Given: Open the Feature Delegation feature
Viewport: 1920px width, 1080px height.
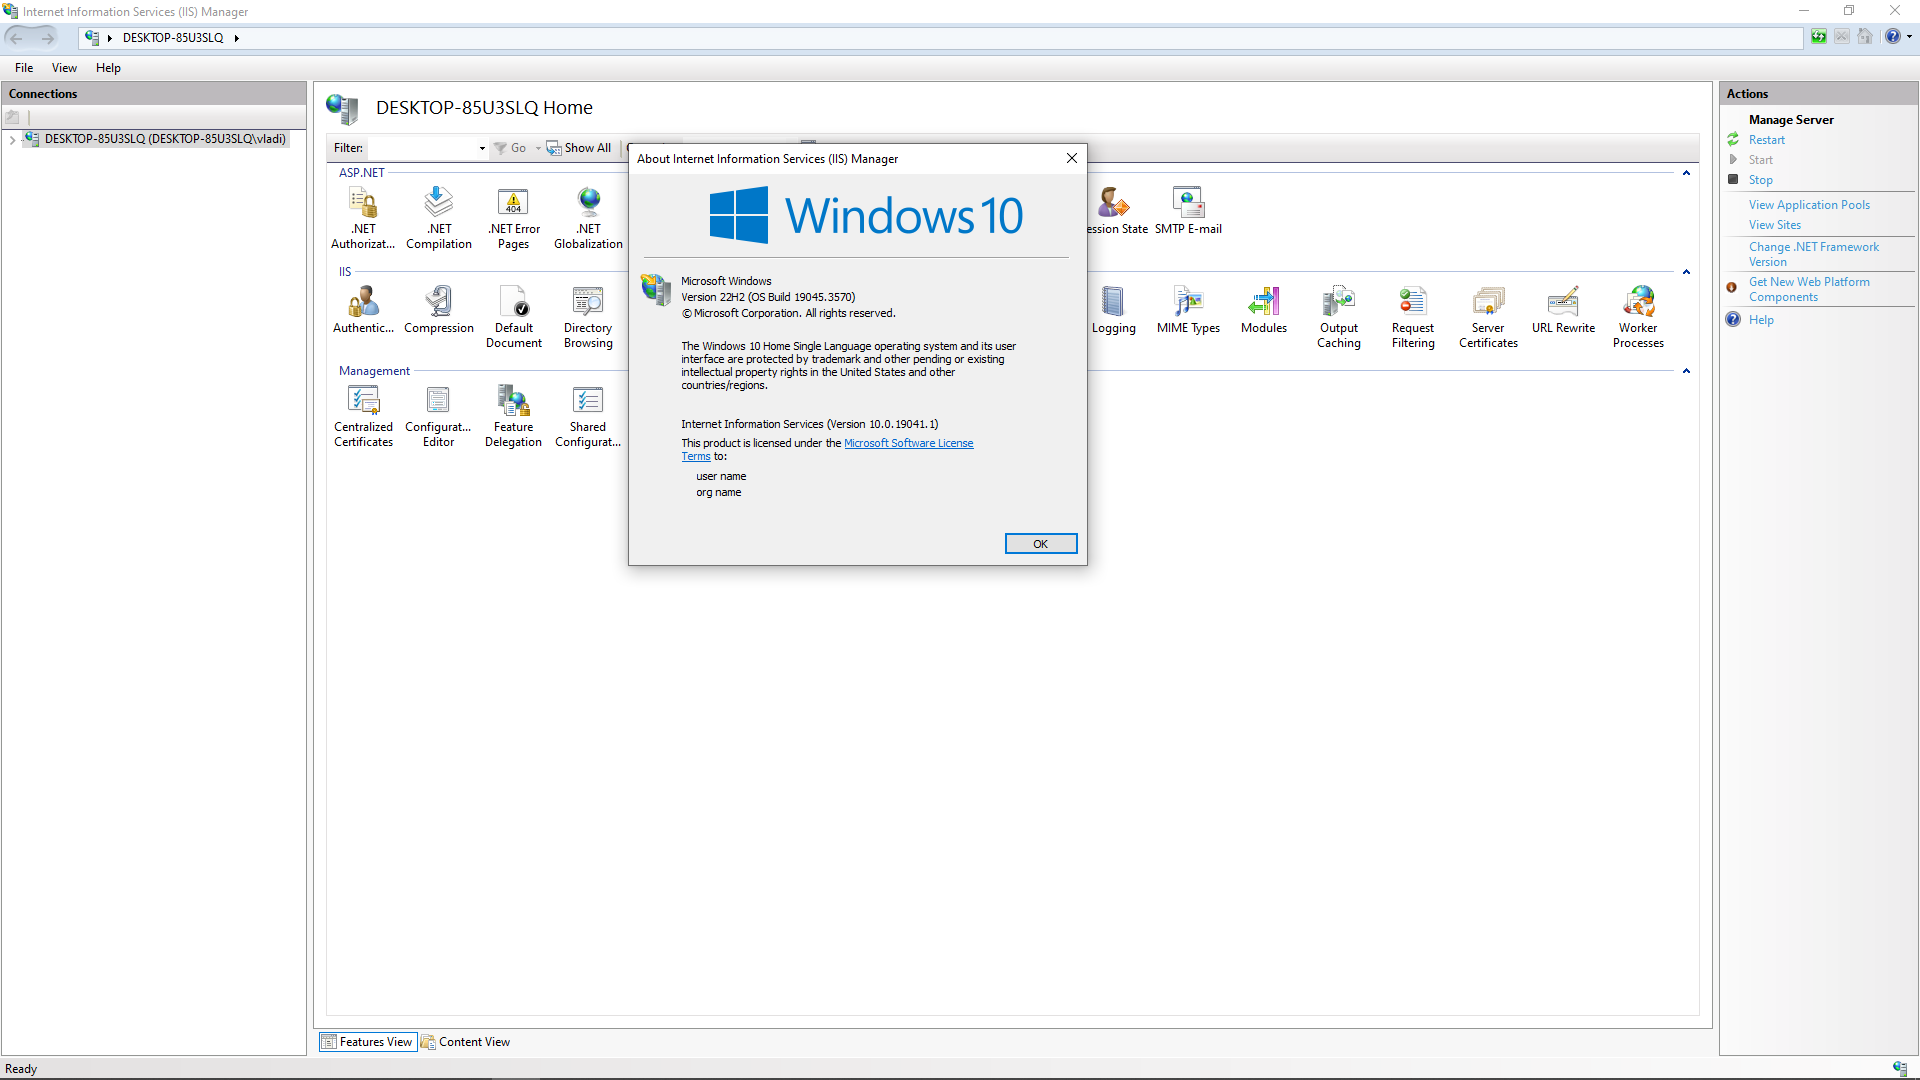Looking at the screenshot, I should [x=514, y=415].
